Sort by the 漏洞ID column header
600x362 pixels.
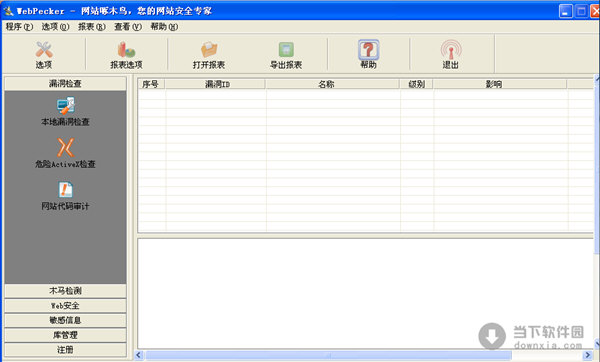pyautogui.click(x=216, y=84)
